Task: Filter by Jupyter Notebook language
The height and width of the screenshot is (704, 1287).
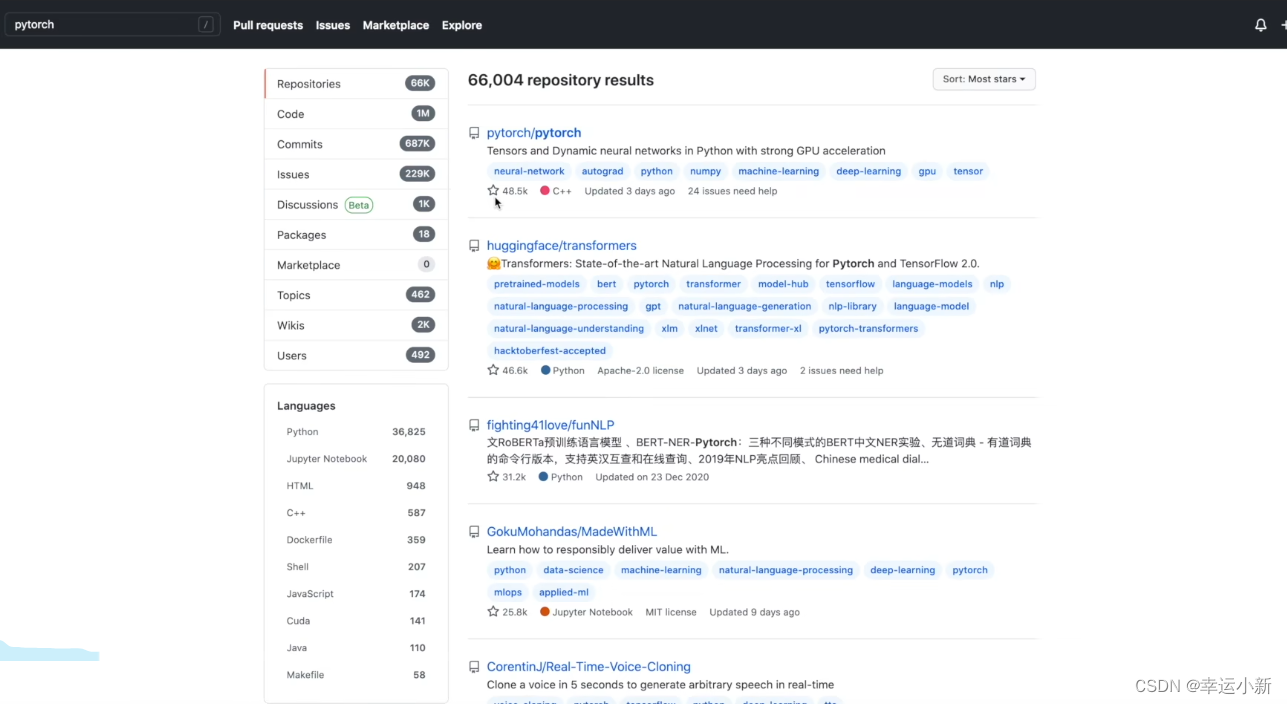Action: point(356,459)
